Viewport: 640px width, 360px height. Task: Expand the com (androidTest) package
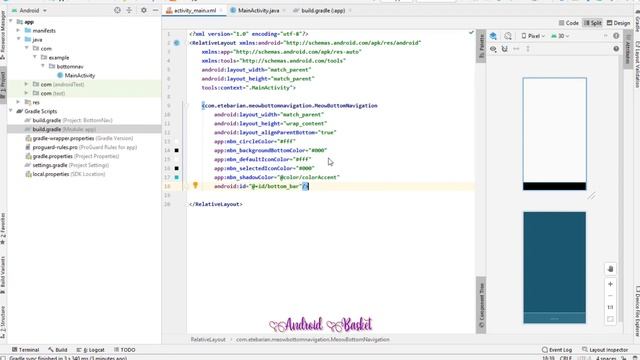tap(27, 84)
